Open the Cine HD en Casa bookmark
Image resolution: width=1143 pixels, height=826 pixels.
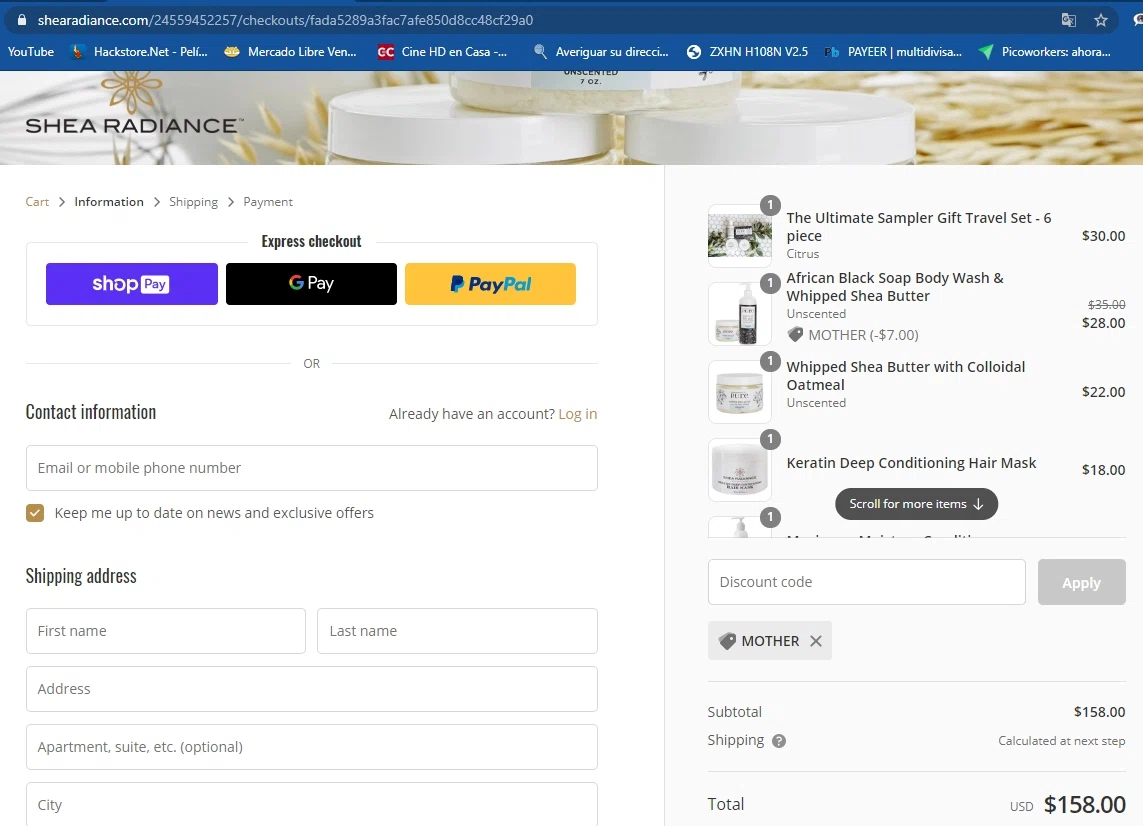(x=442, y=52)
